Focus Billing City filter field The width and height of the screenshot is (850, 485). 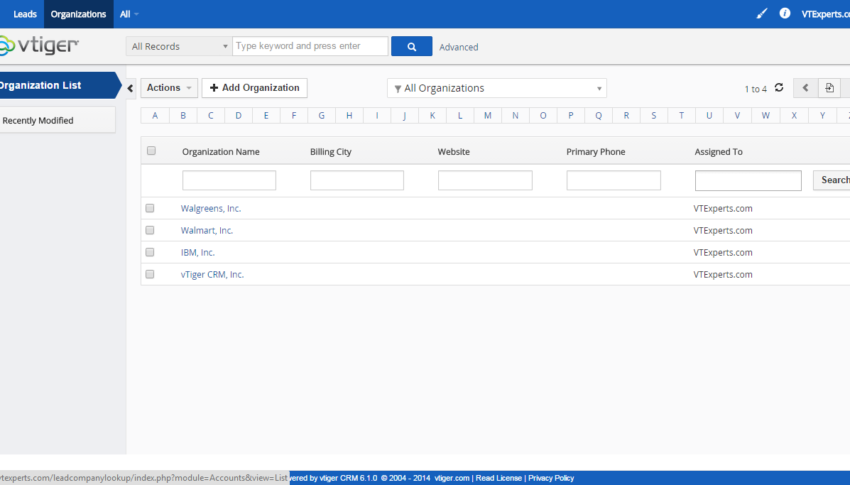tap(357, 180)
